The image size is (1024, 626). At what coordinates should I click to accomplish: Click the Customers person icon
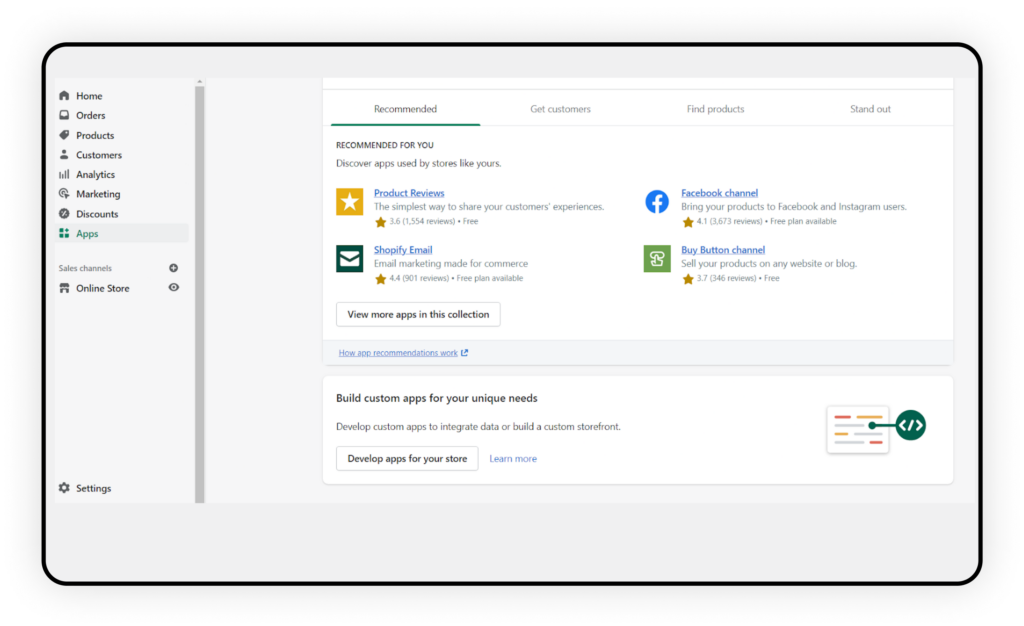coord(64,155)
